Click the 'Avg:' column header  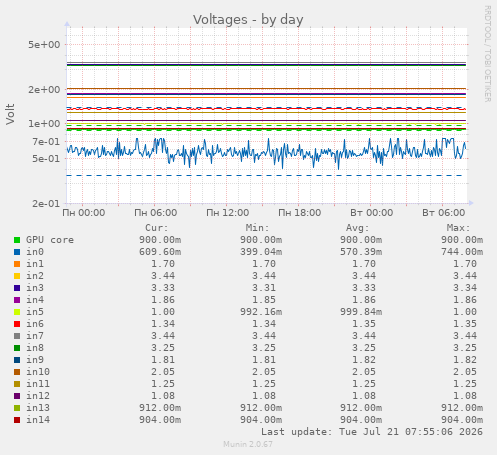pos(358,228)
